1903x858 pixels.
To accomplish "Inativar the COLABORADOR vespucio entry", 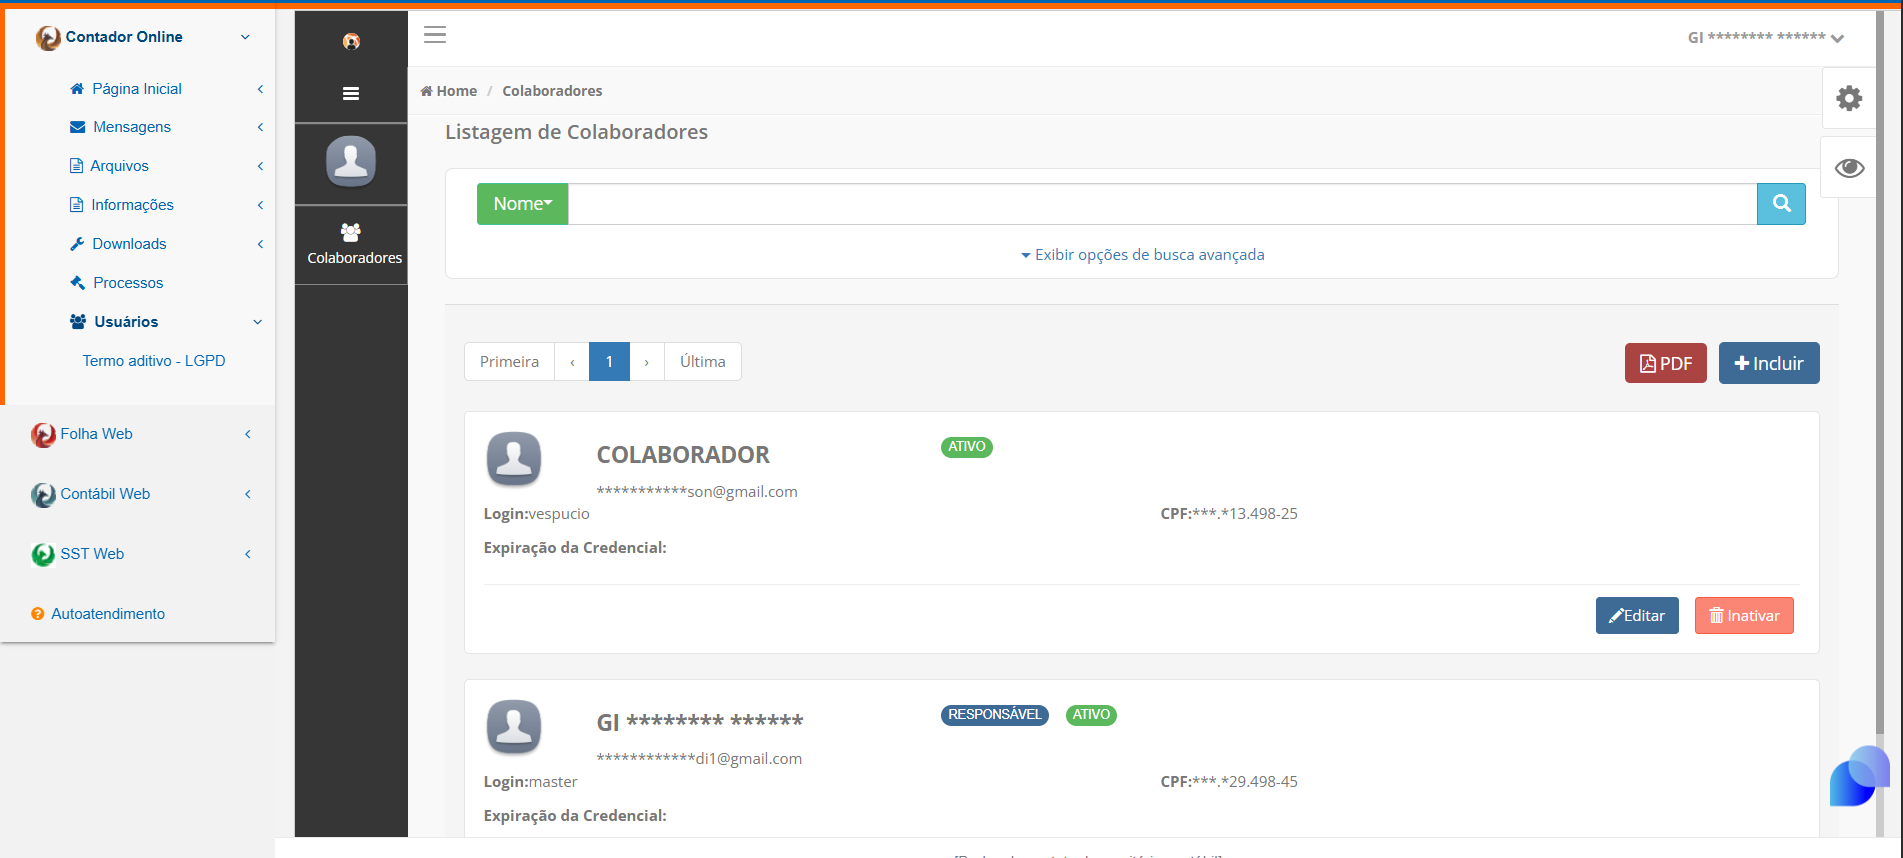I will coord(1744,616).
